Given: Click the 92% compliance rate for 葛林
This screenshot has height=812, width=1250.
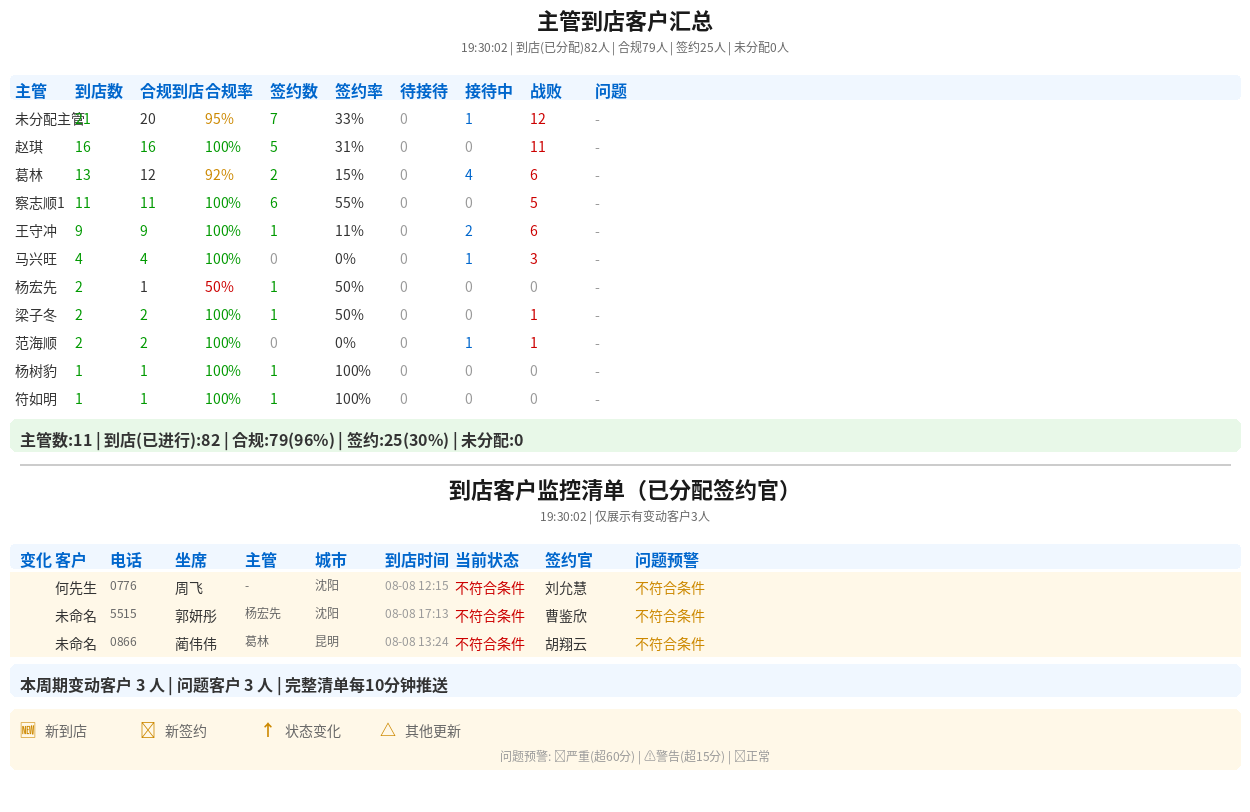Looking at the screenshot, I should 219,175.
